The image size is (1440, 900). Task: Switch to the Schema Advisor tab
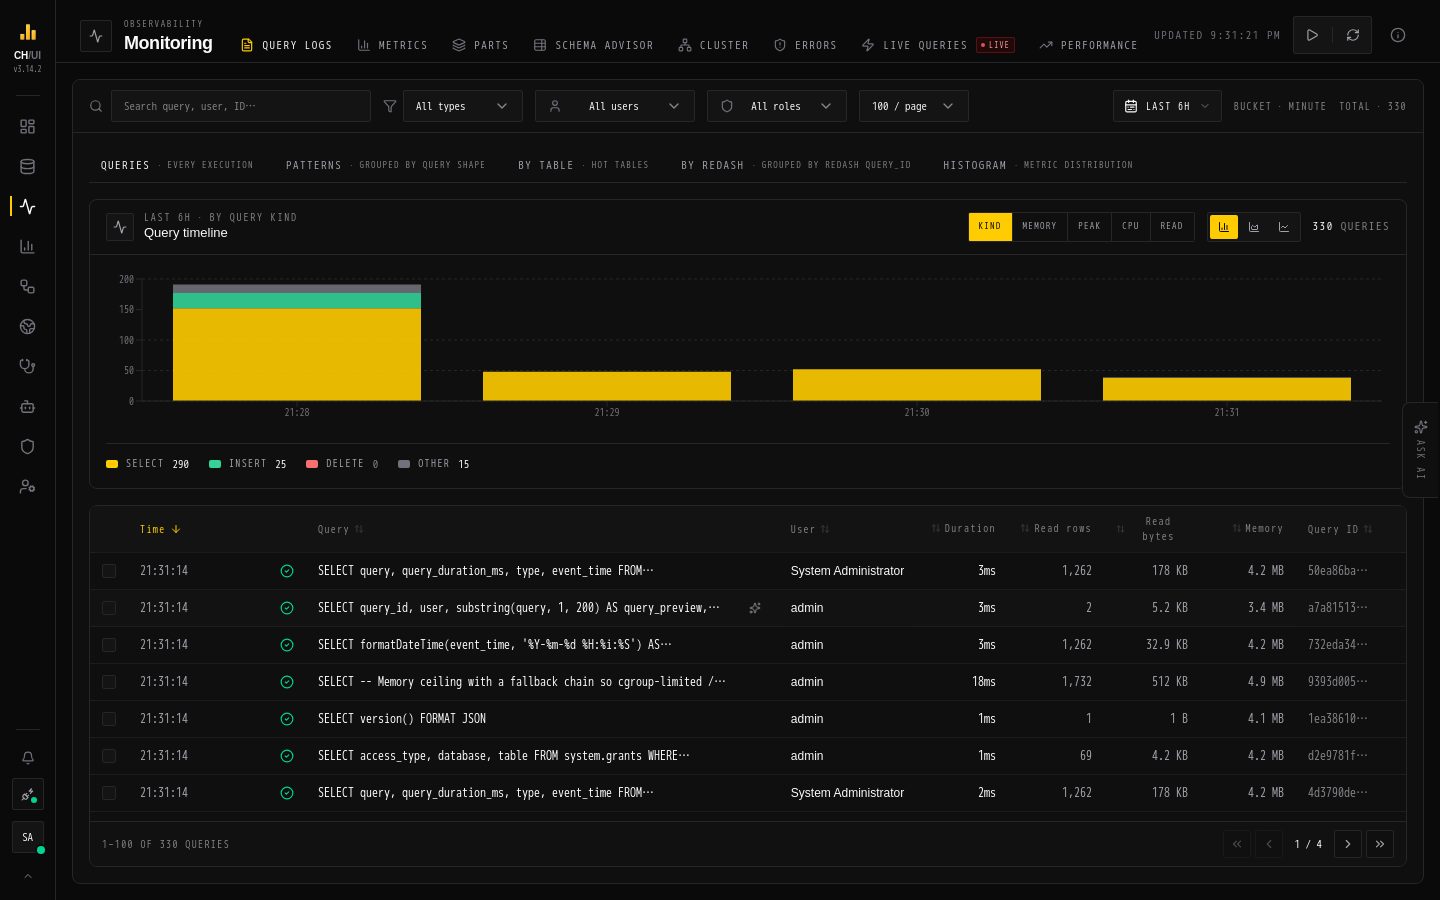(593, 45)
